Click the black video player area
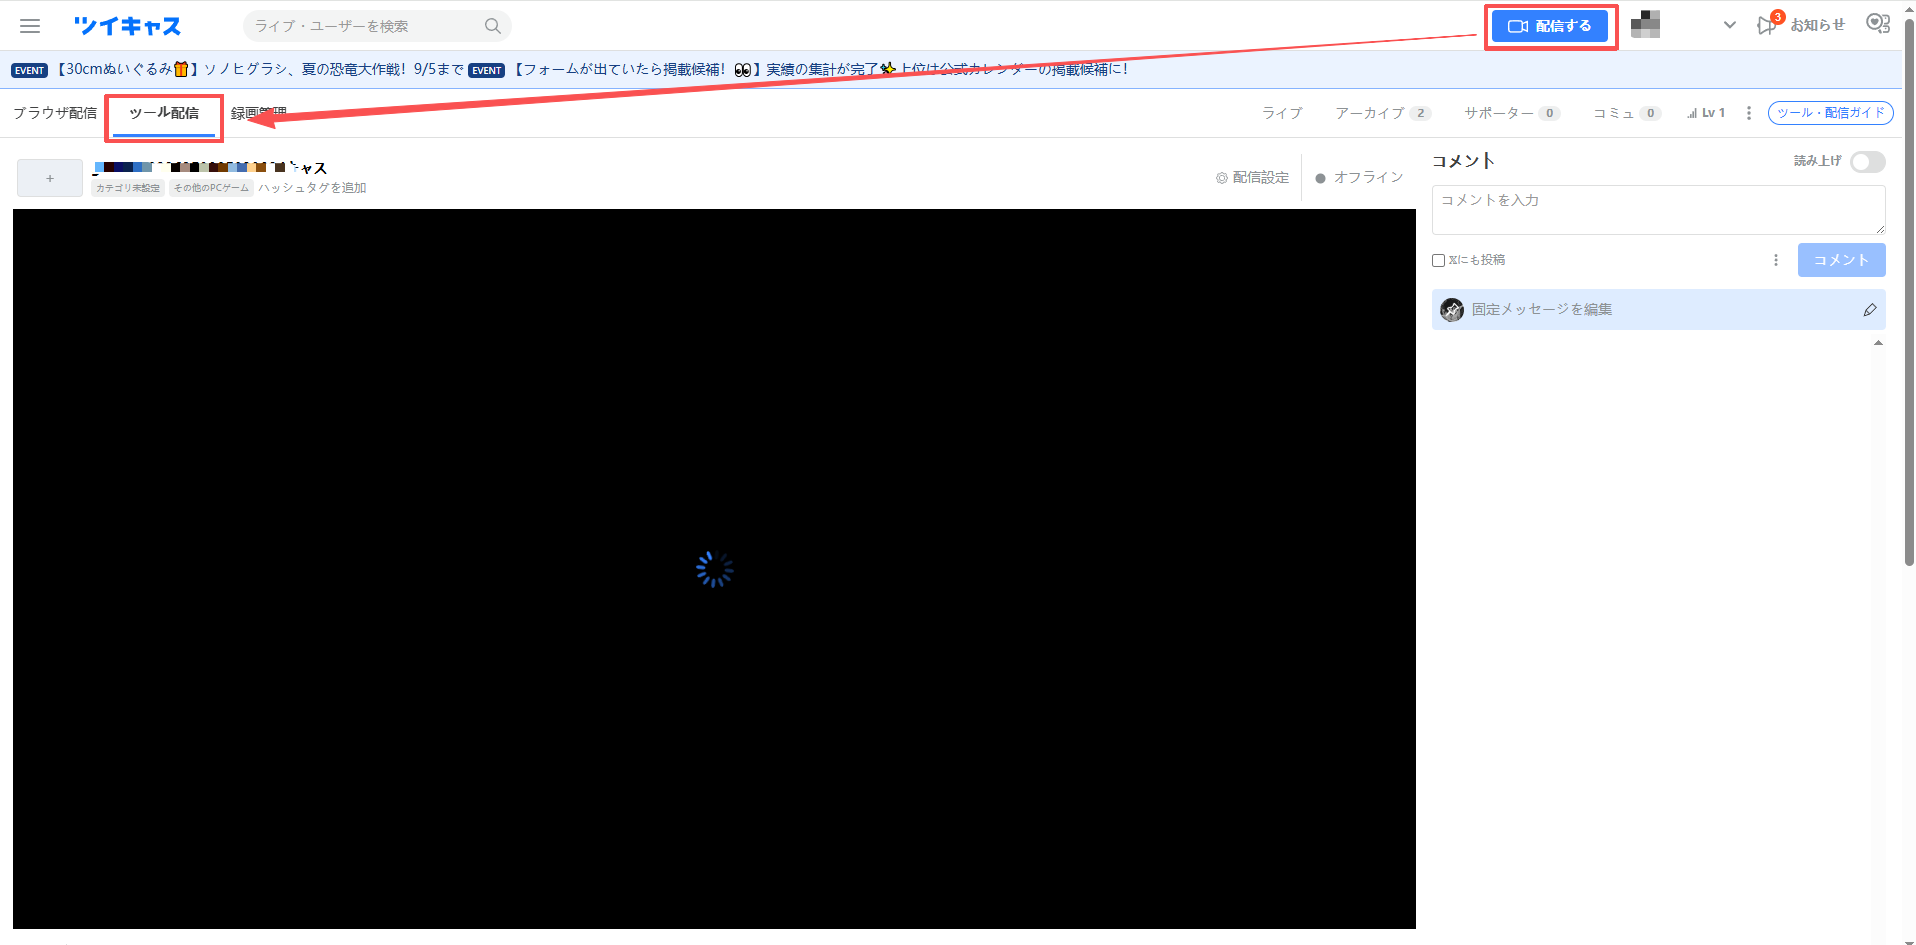1916x945 pixels. point(714,569)
